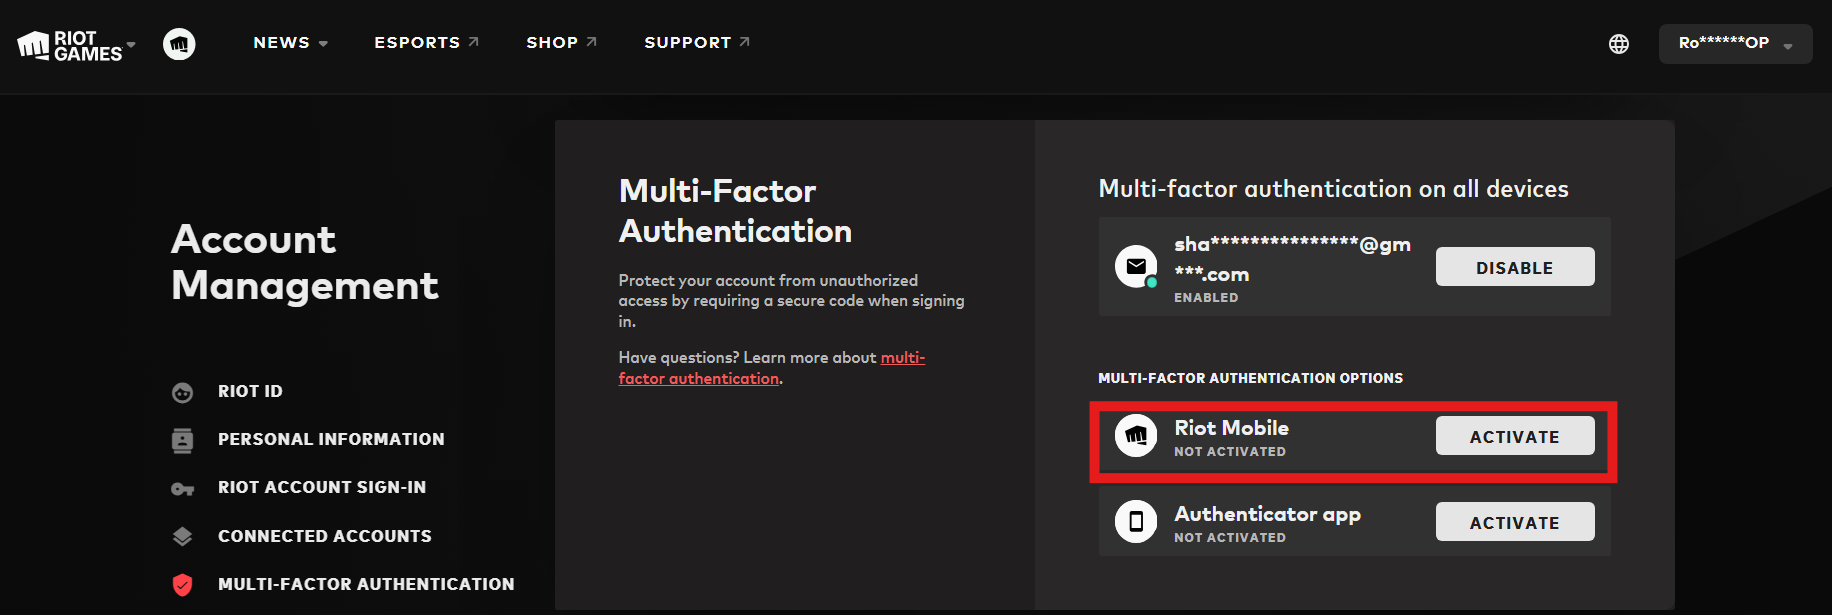Viewport: 1832px width, 615px height.
Task: Click the Authenticator app phone icon
Action: point(1136,522)
